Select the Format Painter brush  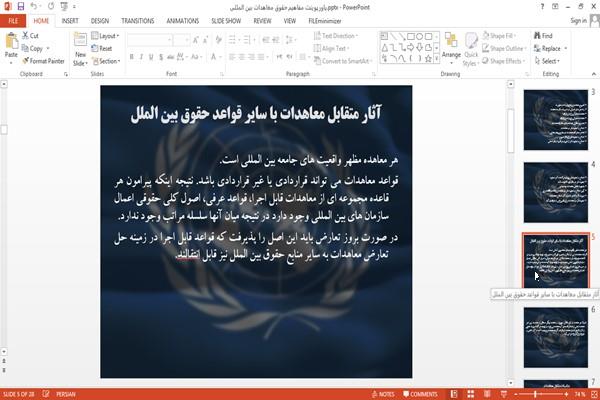26,61
